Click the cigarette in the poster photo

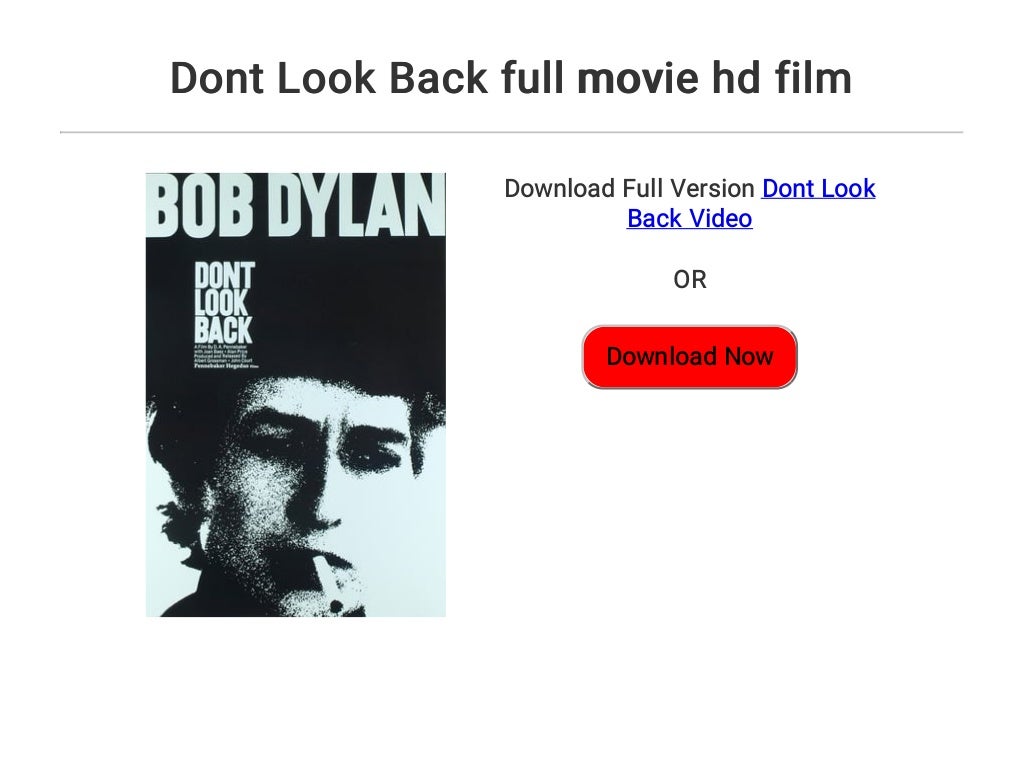click(x=326, y=579)
